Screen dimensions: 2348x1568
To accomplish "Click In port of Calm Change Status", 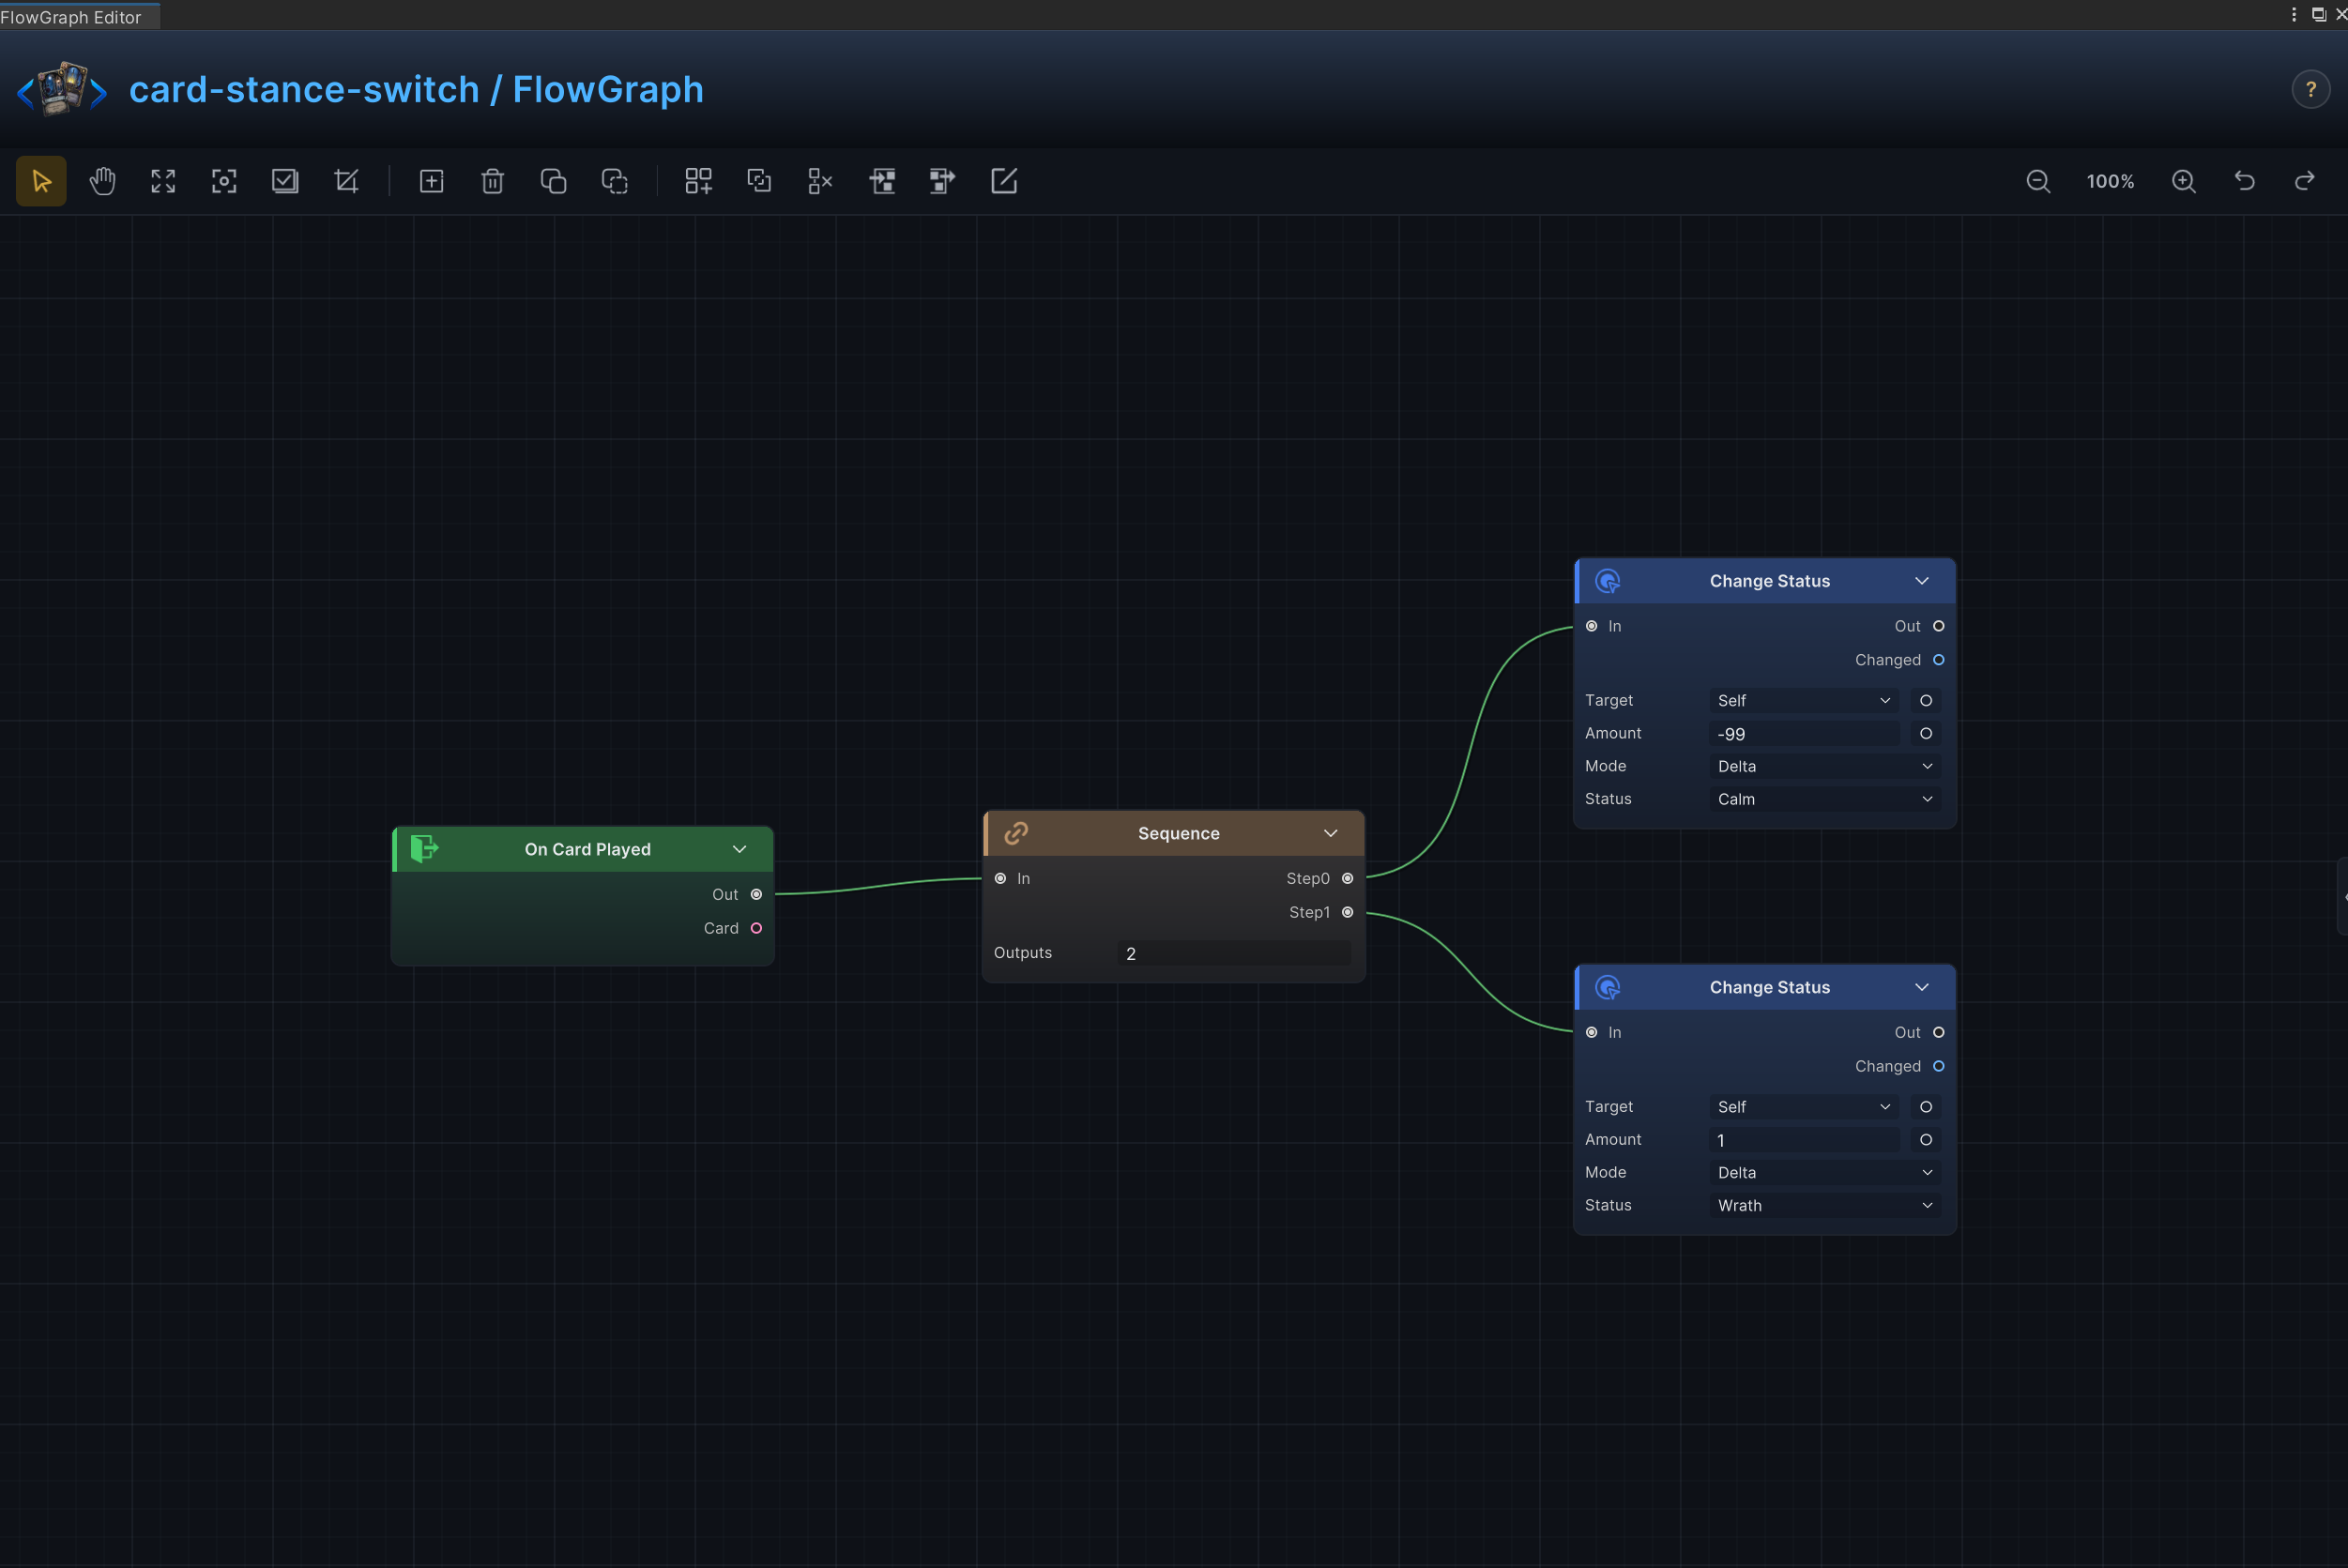I will pos(1591,626).
